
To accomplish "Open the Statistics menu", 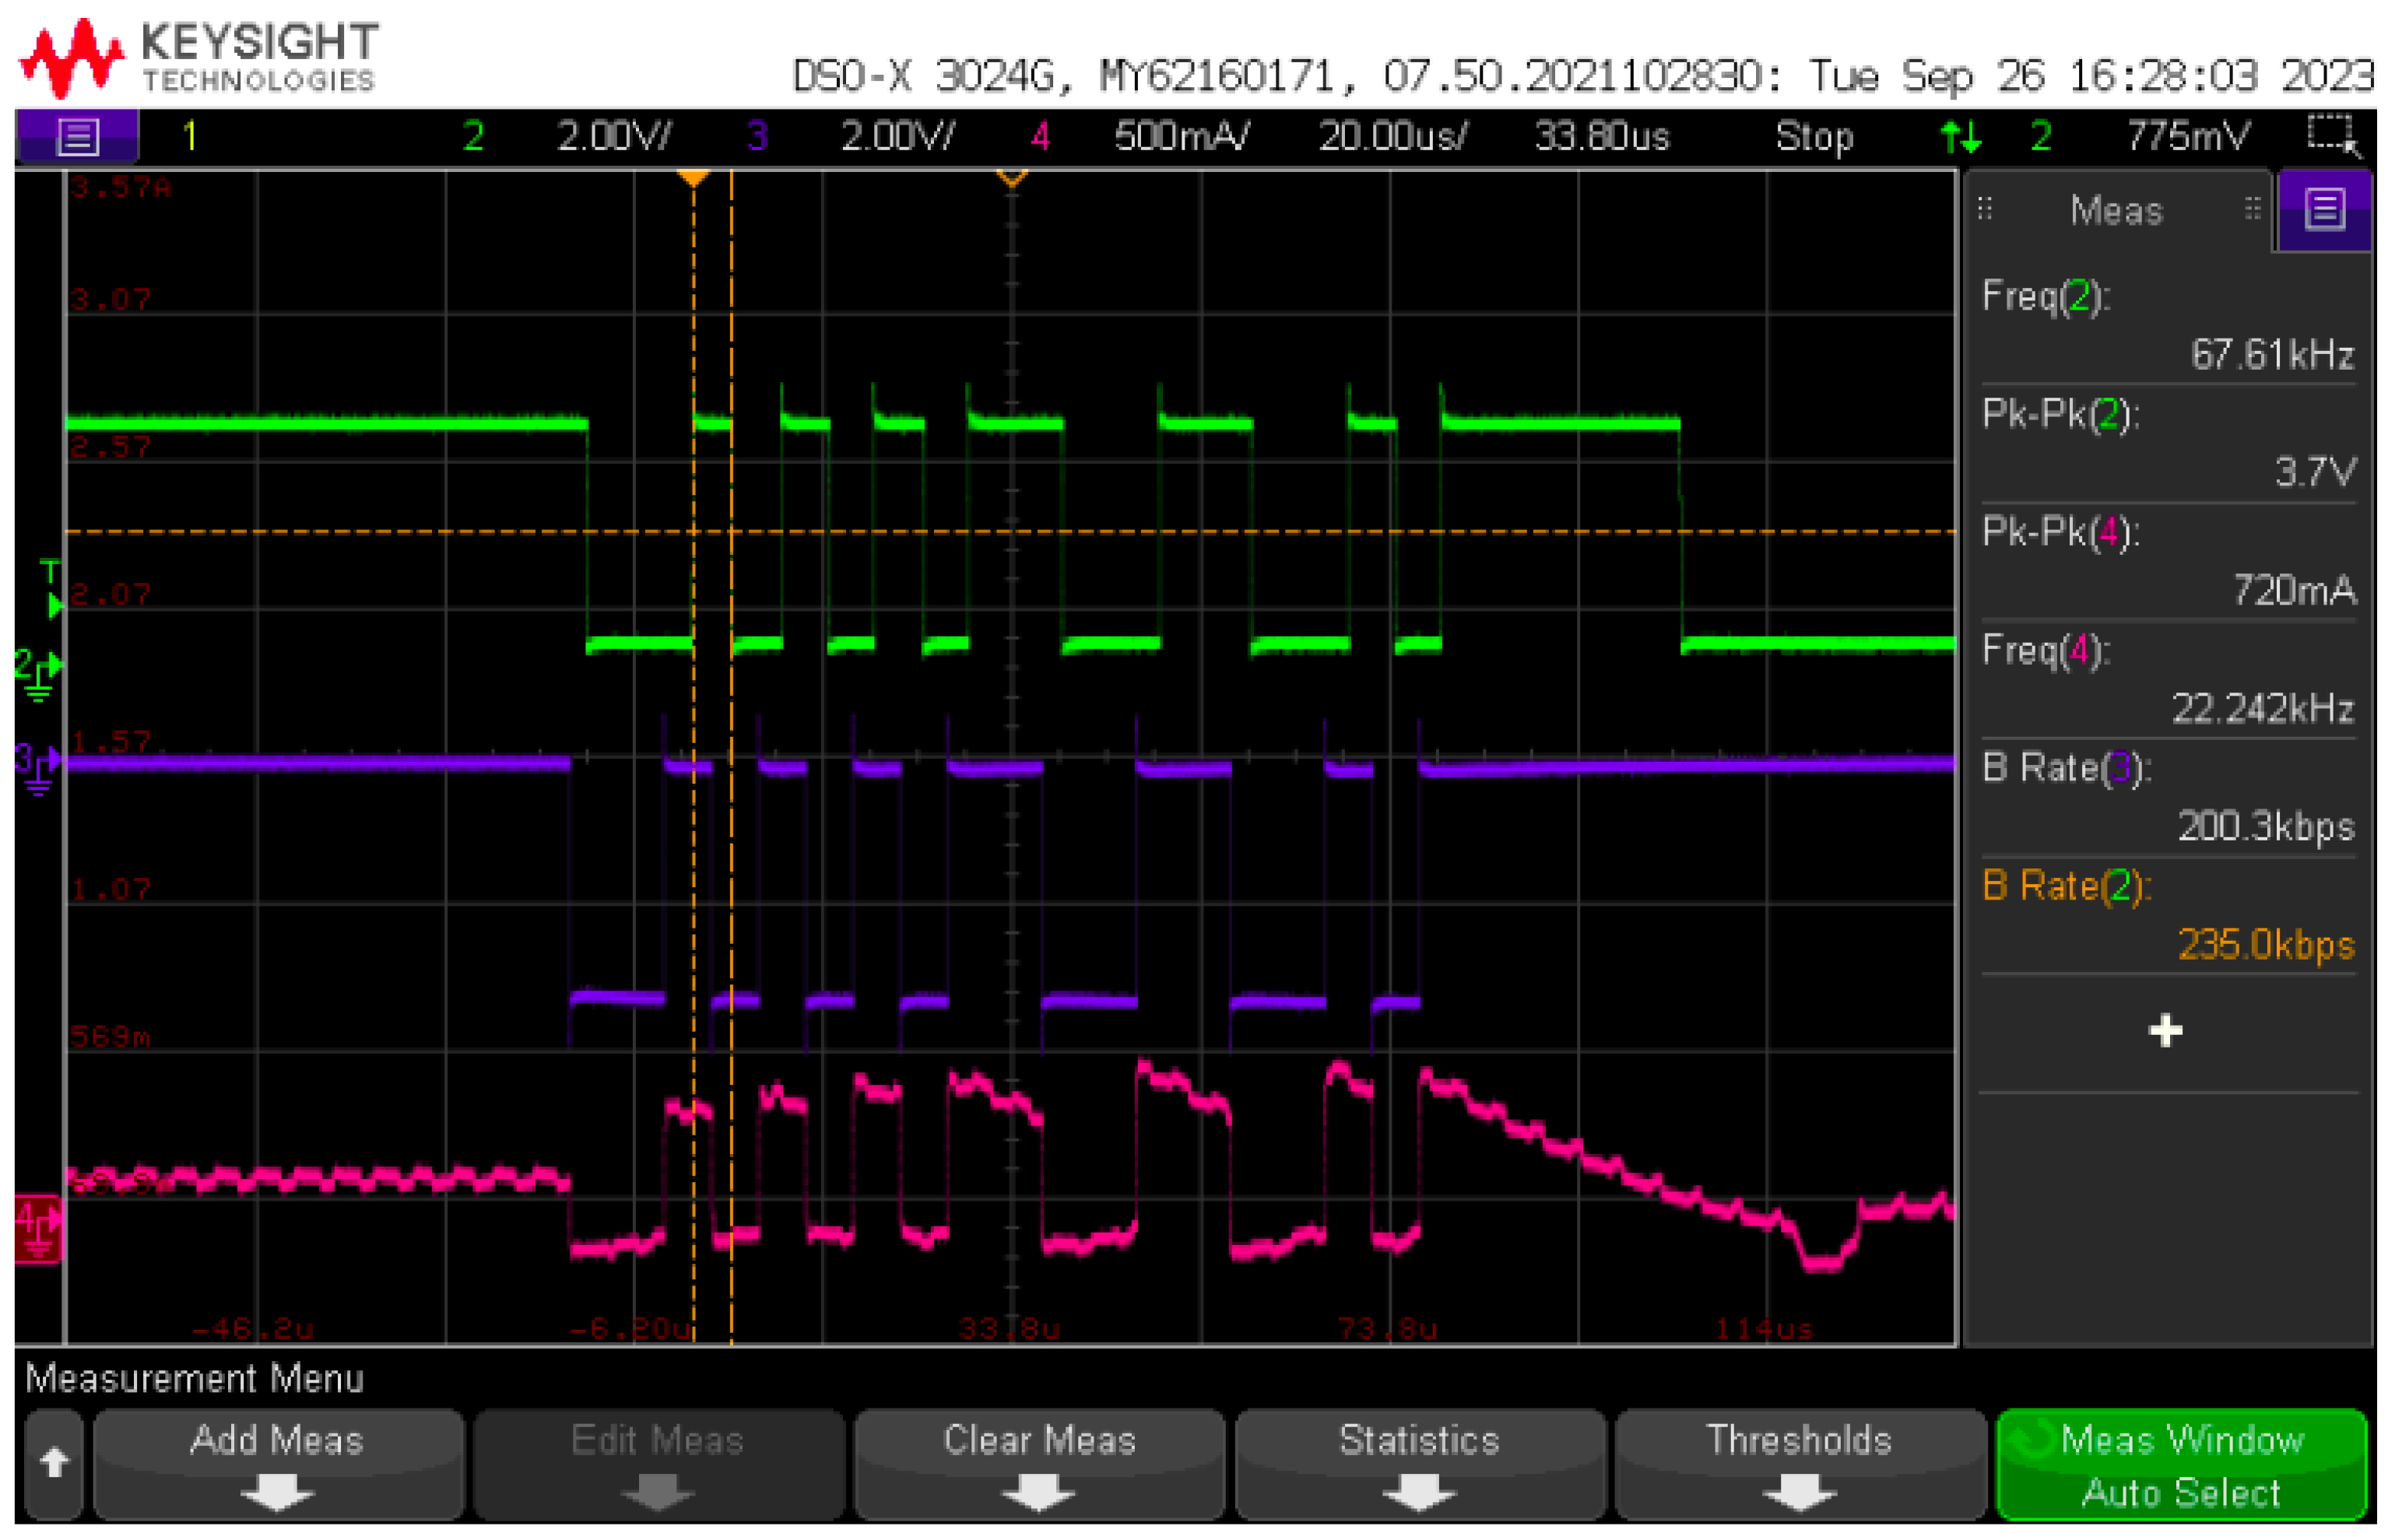I will pos(1419,1464).
